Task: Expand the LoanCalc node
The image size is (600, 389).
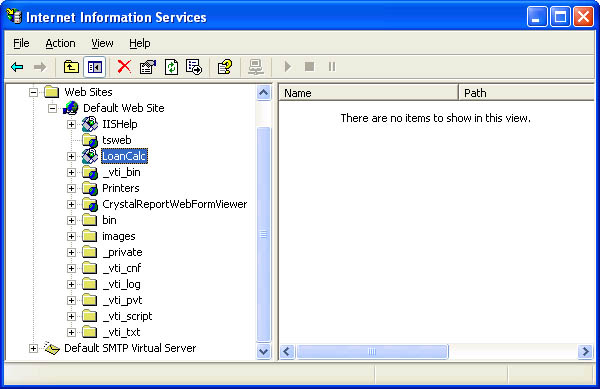Action: tap(71, 156)
